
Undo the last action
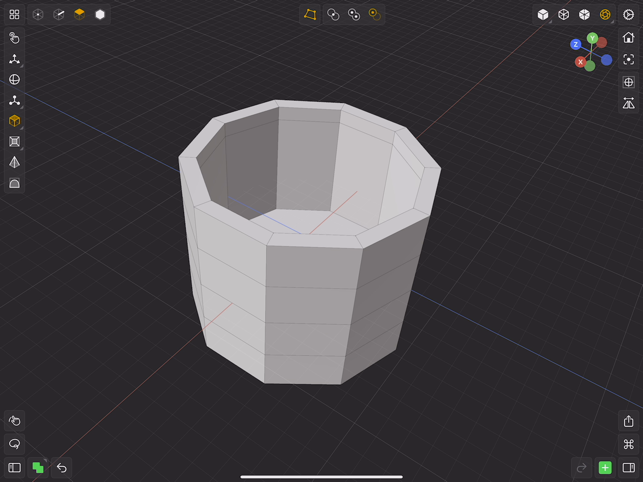[x=62, y=468]
